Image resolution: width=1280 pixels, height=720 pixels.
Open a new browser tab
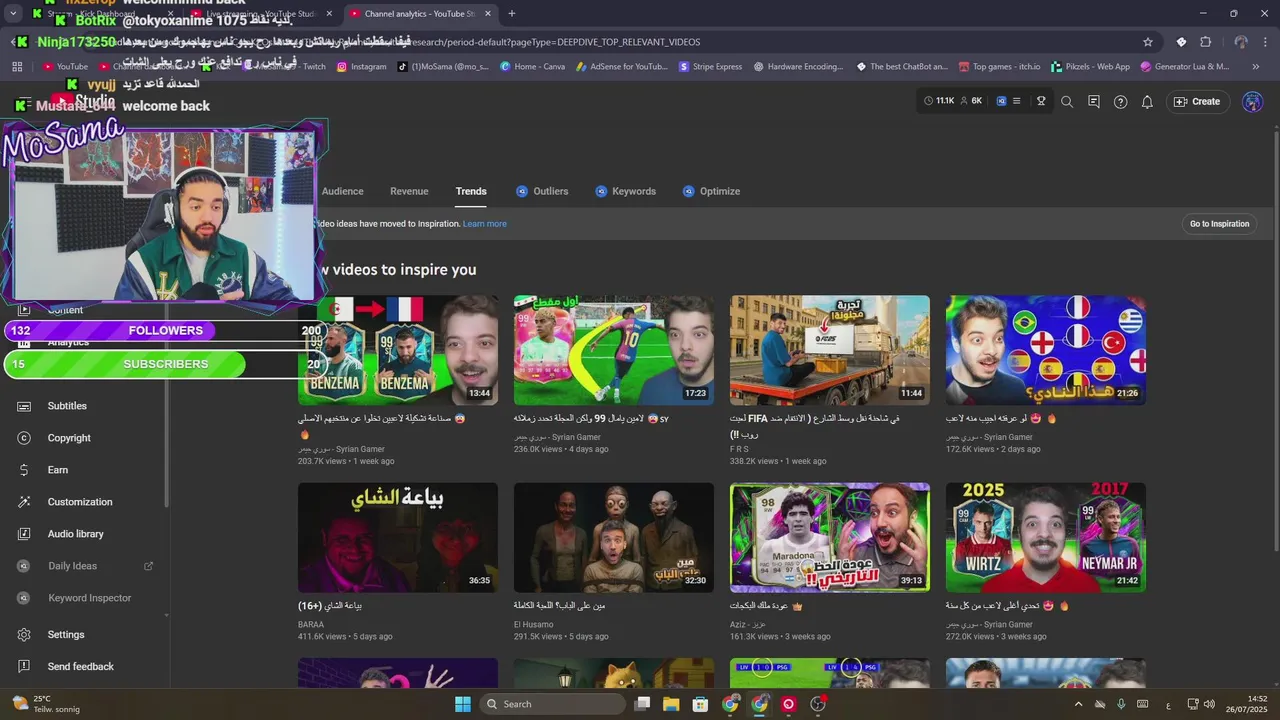(512, 14)
